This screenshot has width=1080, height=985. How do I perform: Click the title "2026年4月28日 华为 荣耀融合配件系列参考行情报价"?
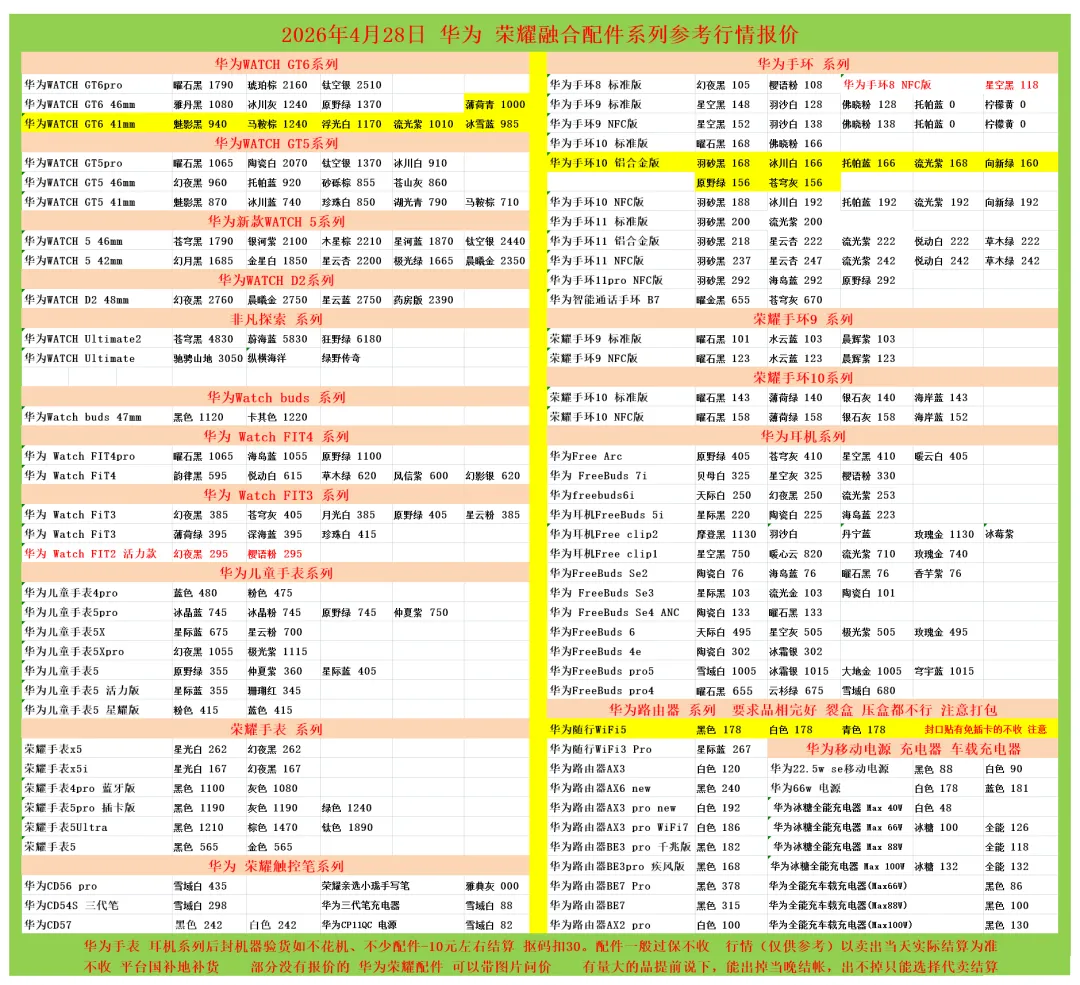click(539, 34)
